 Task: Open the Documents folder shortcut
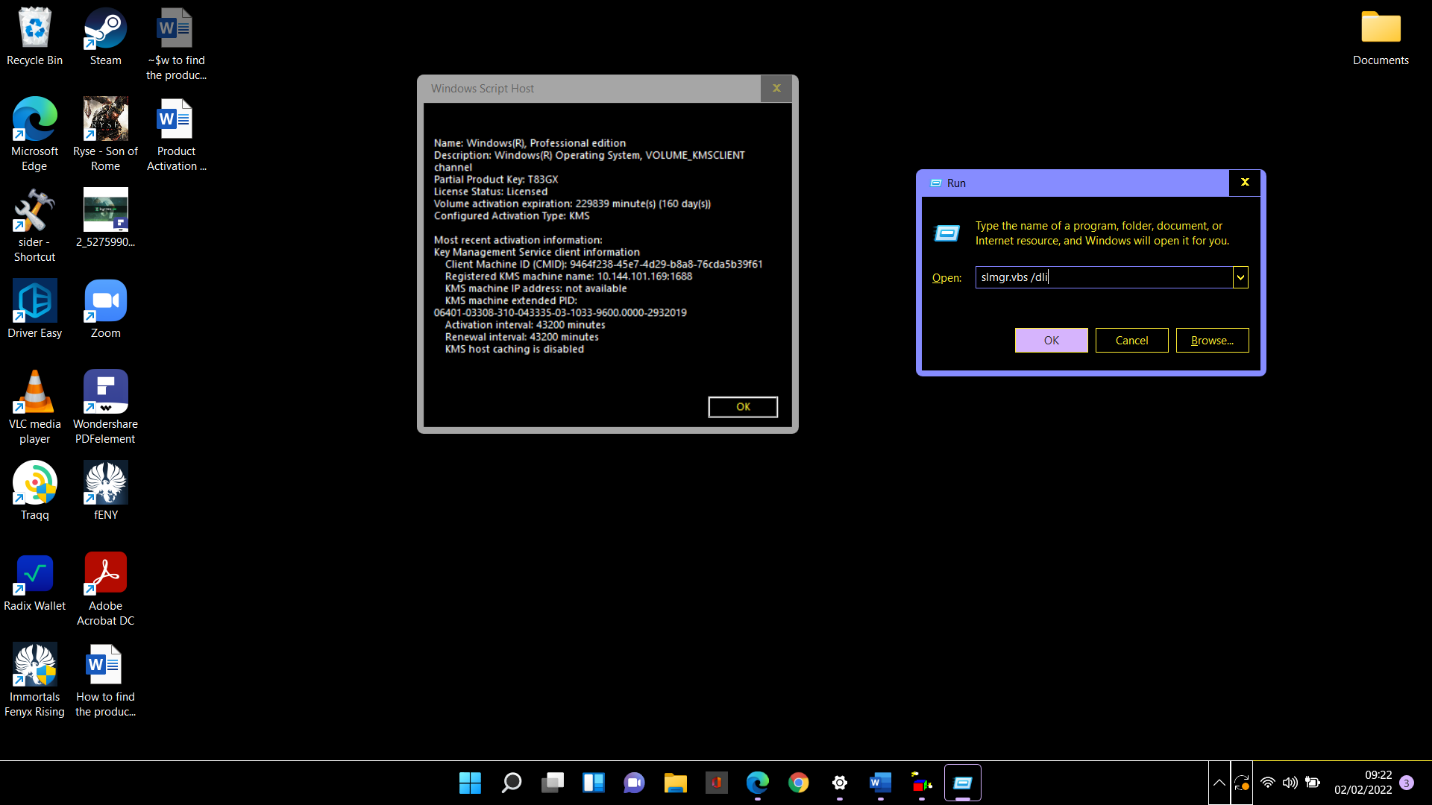point(1380,27)
